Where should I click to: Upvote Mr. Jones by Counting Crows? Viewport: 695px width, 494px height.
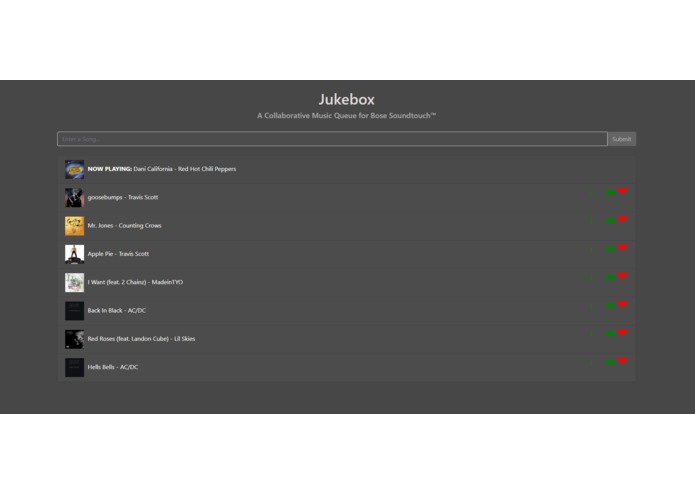pyautogui.click(x=610, y=220)
